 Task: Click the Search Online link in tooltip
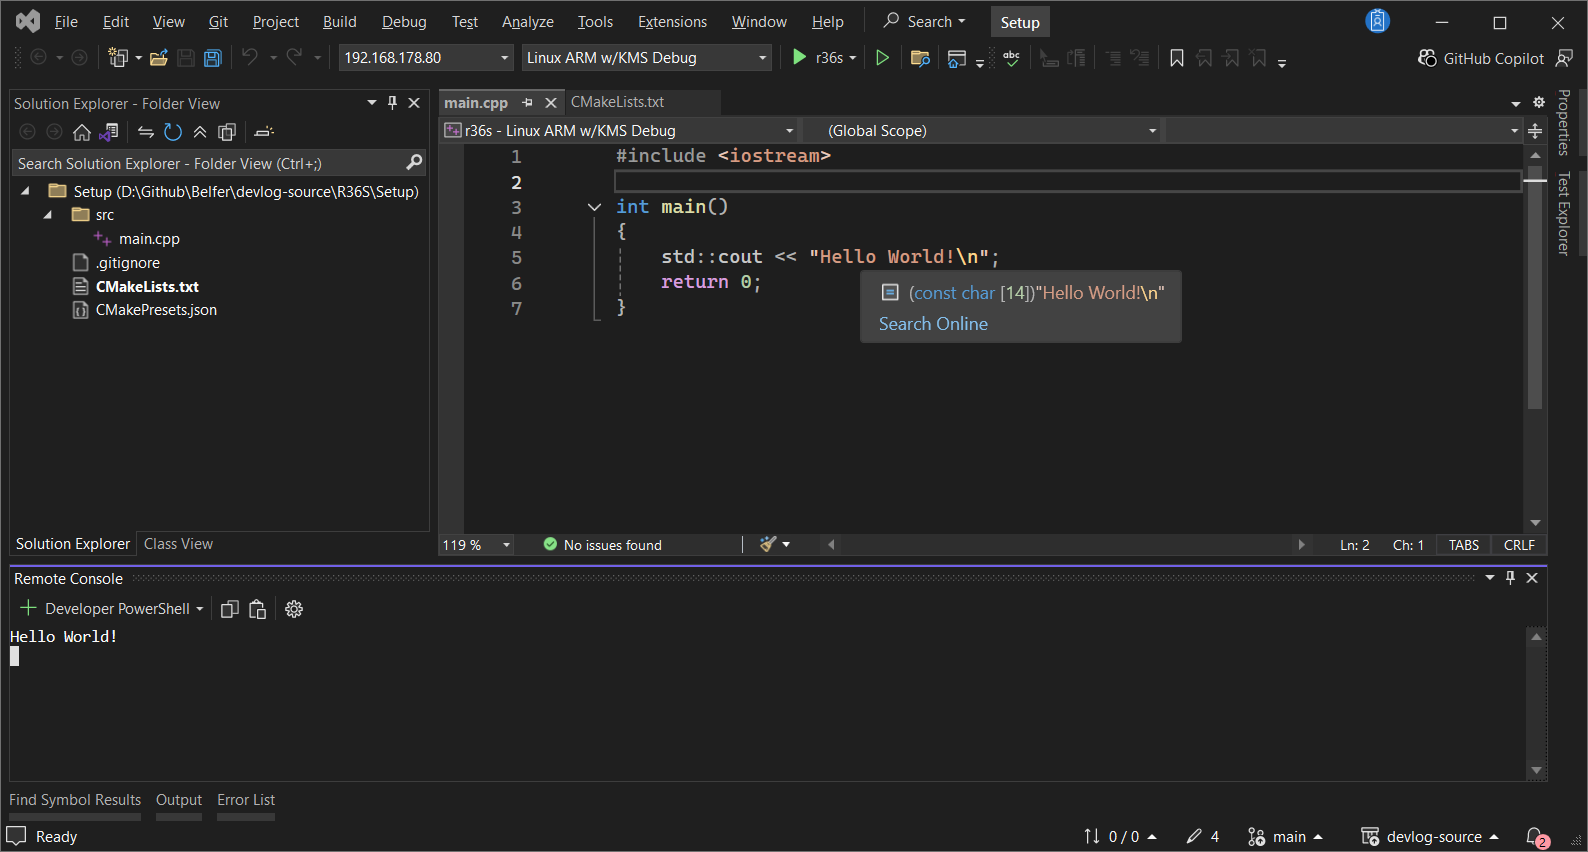coord(933,324)
